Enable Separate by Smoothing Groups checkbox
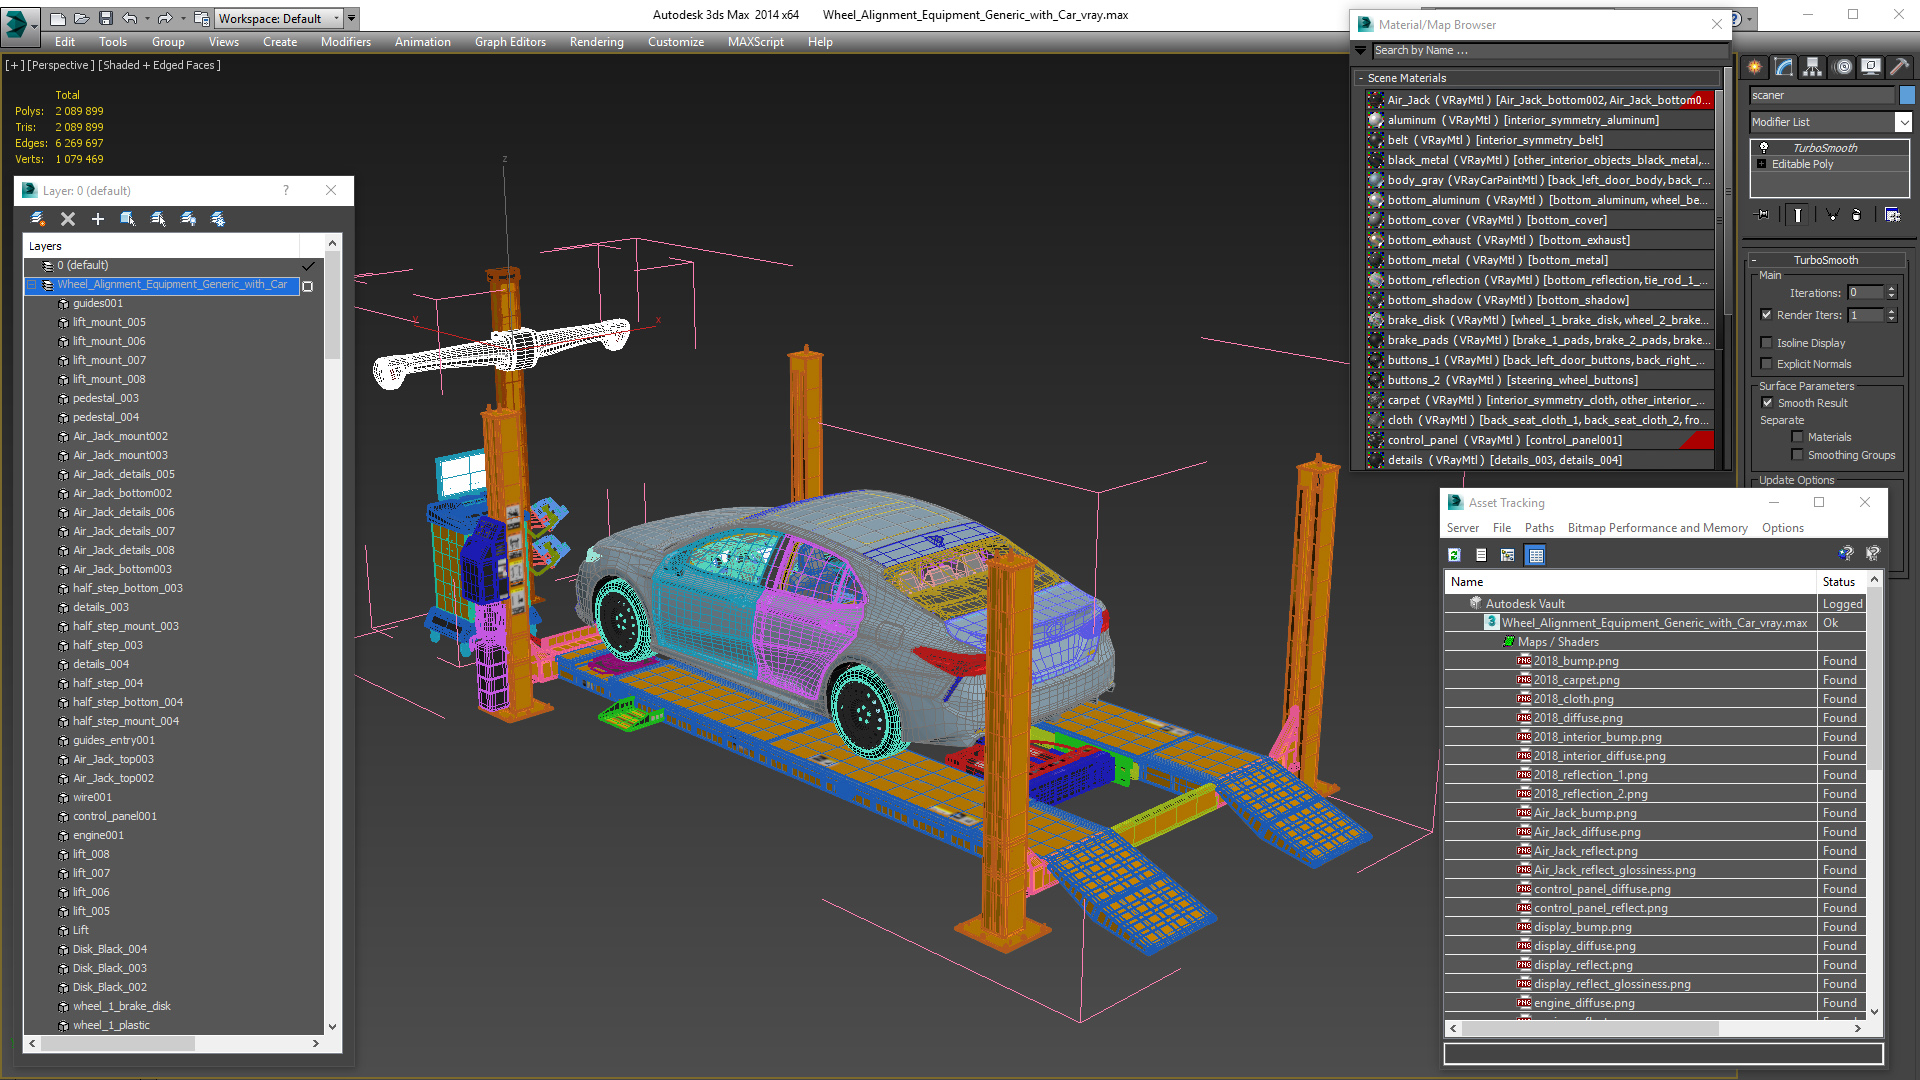Screen dimensions: 1920x1080 pyautogui.click(x=1797, y=455)
